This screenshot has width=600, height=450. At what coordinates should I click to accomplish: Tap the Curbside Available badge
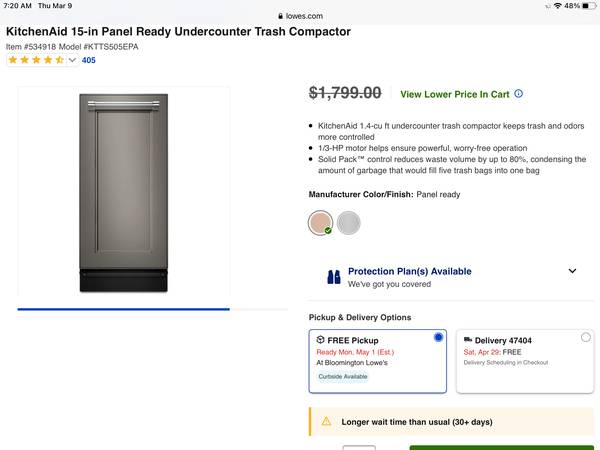coord(343,377)
